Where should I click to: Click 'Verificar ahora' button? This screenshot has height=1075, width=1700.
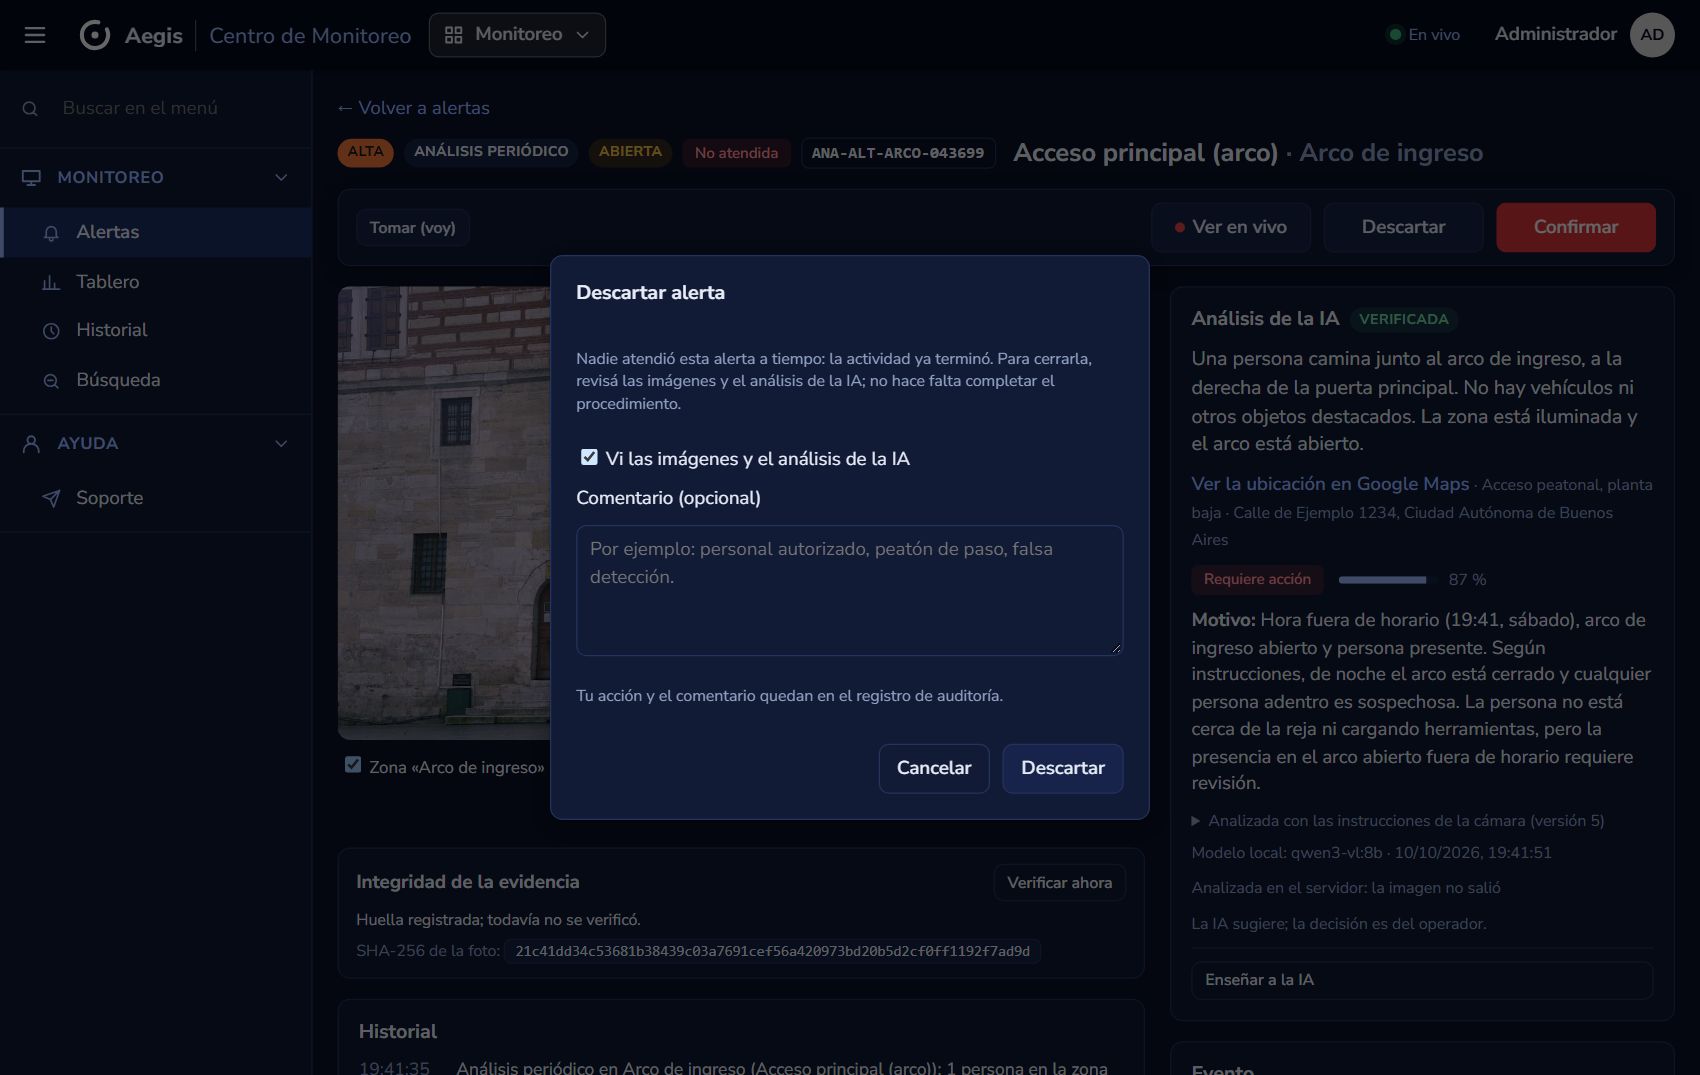[1059, 883]
